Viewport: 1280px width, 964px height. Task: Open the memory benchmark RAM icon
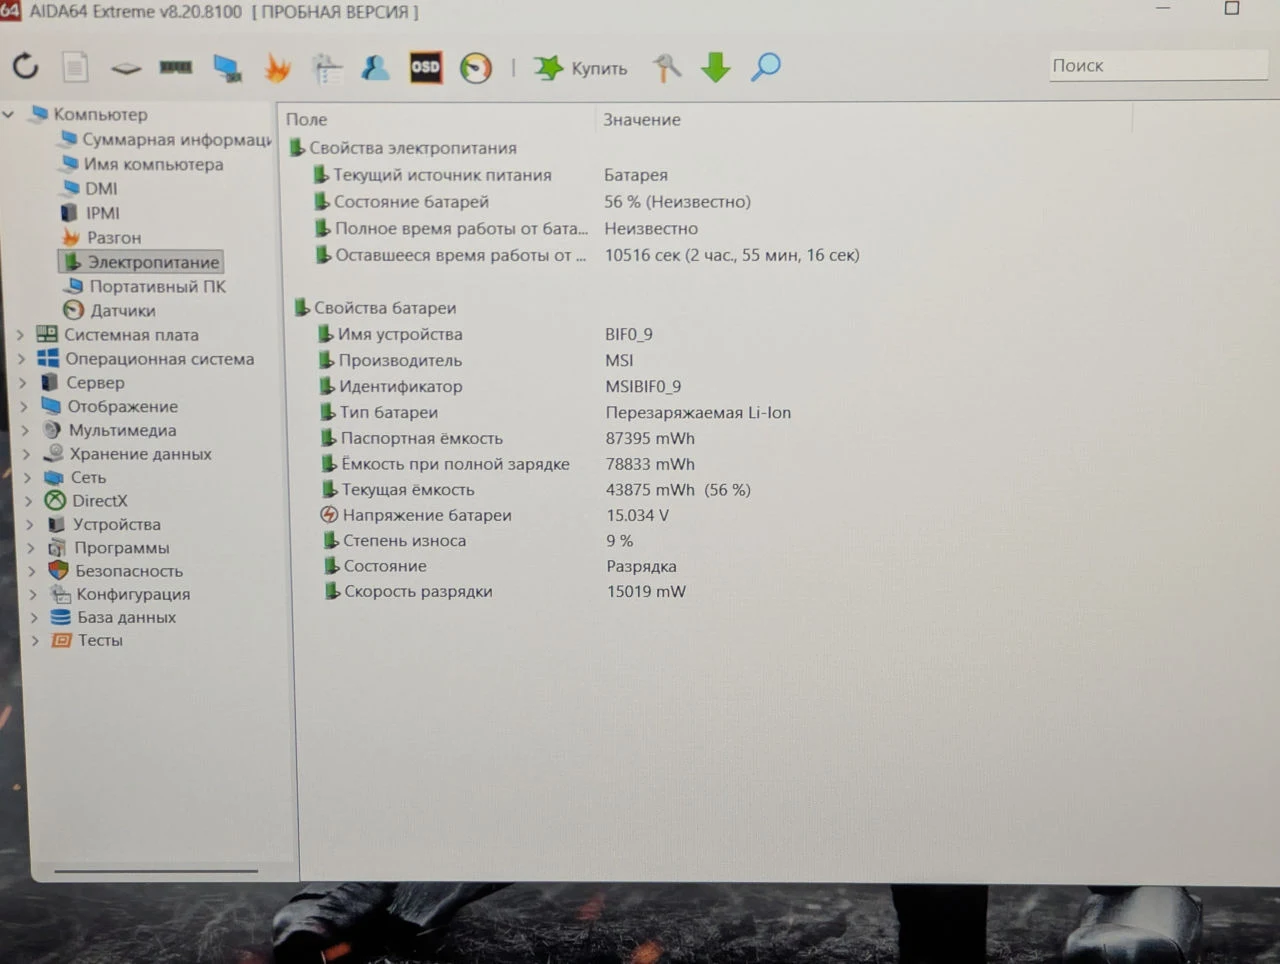(x=176, y=67)
